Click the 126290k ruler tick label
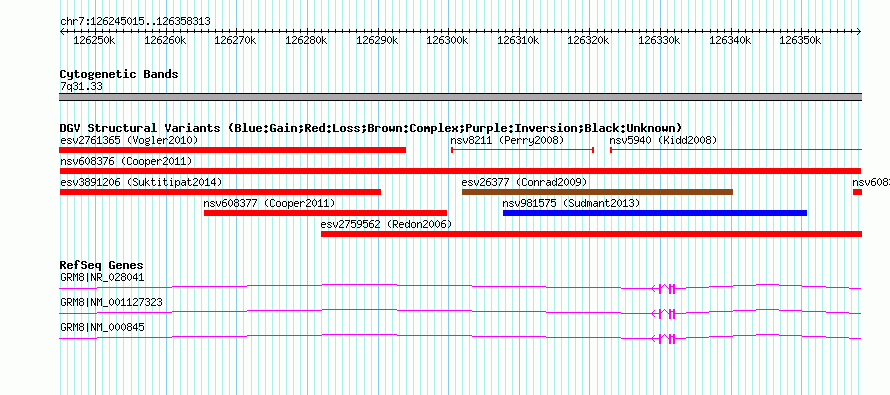 (377, 41)
